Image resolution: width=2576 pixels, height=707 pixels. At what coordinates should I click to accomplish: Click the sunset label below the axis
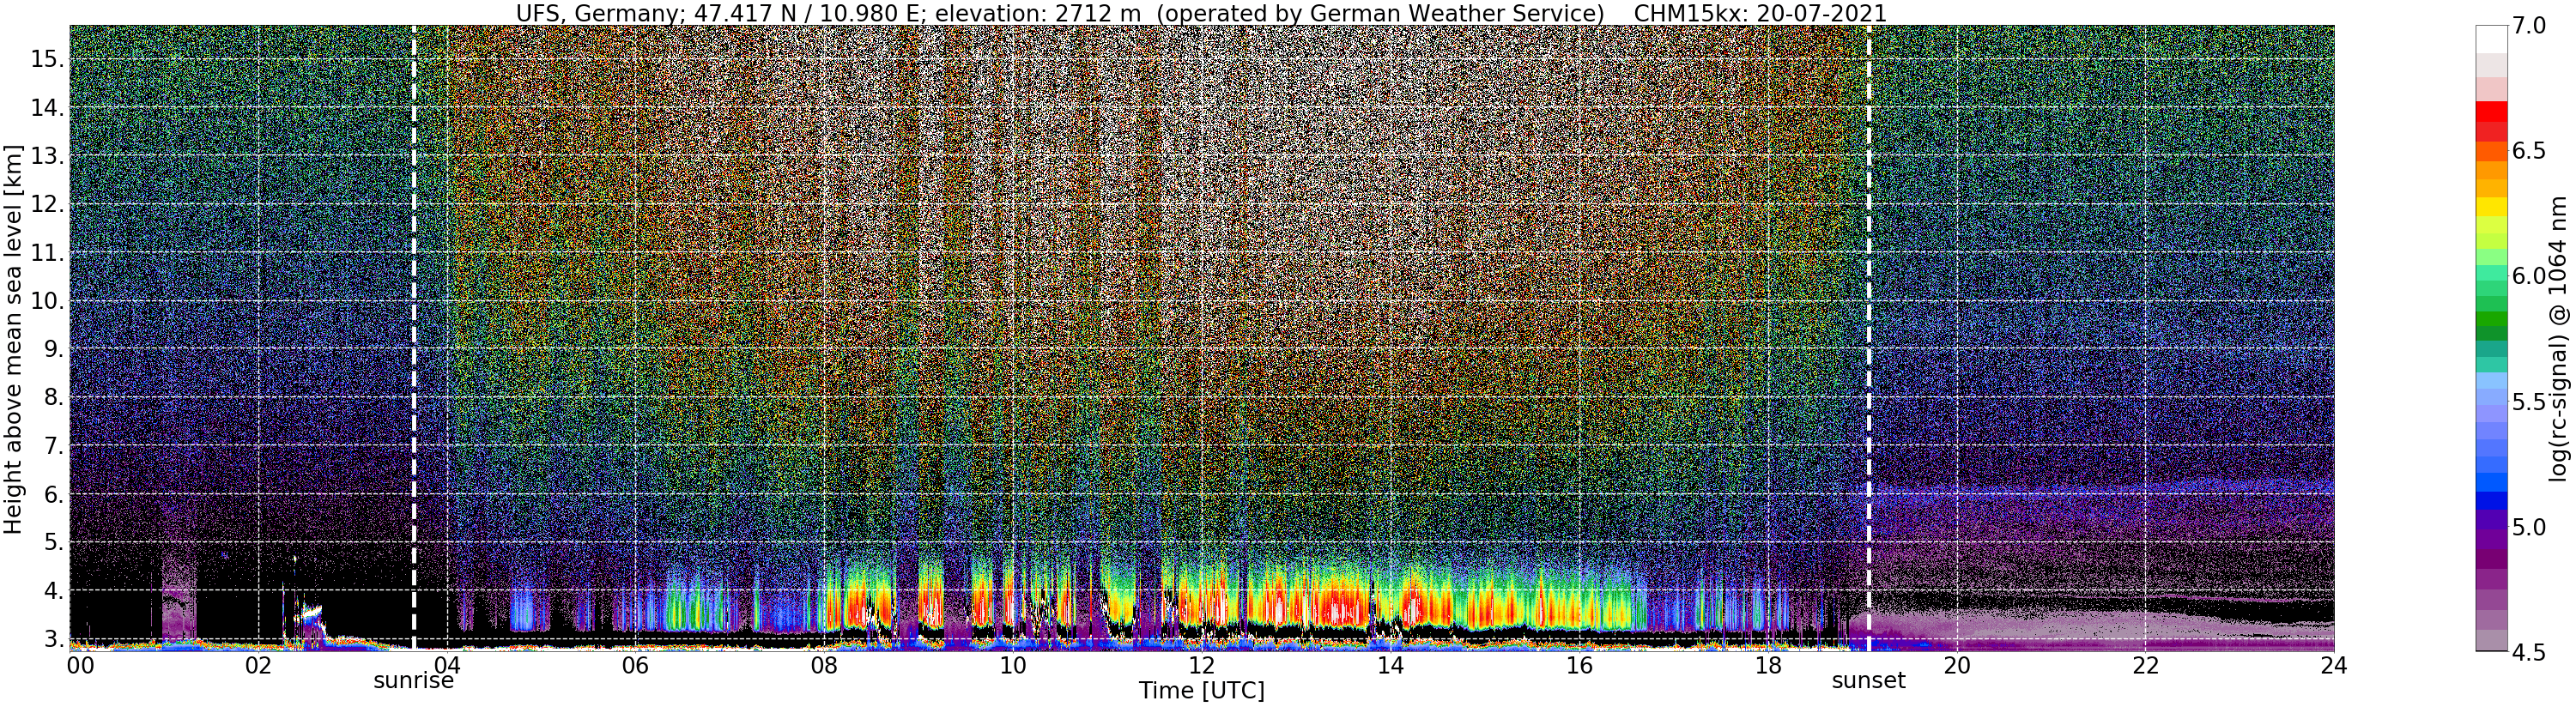pos(1869,681)
